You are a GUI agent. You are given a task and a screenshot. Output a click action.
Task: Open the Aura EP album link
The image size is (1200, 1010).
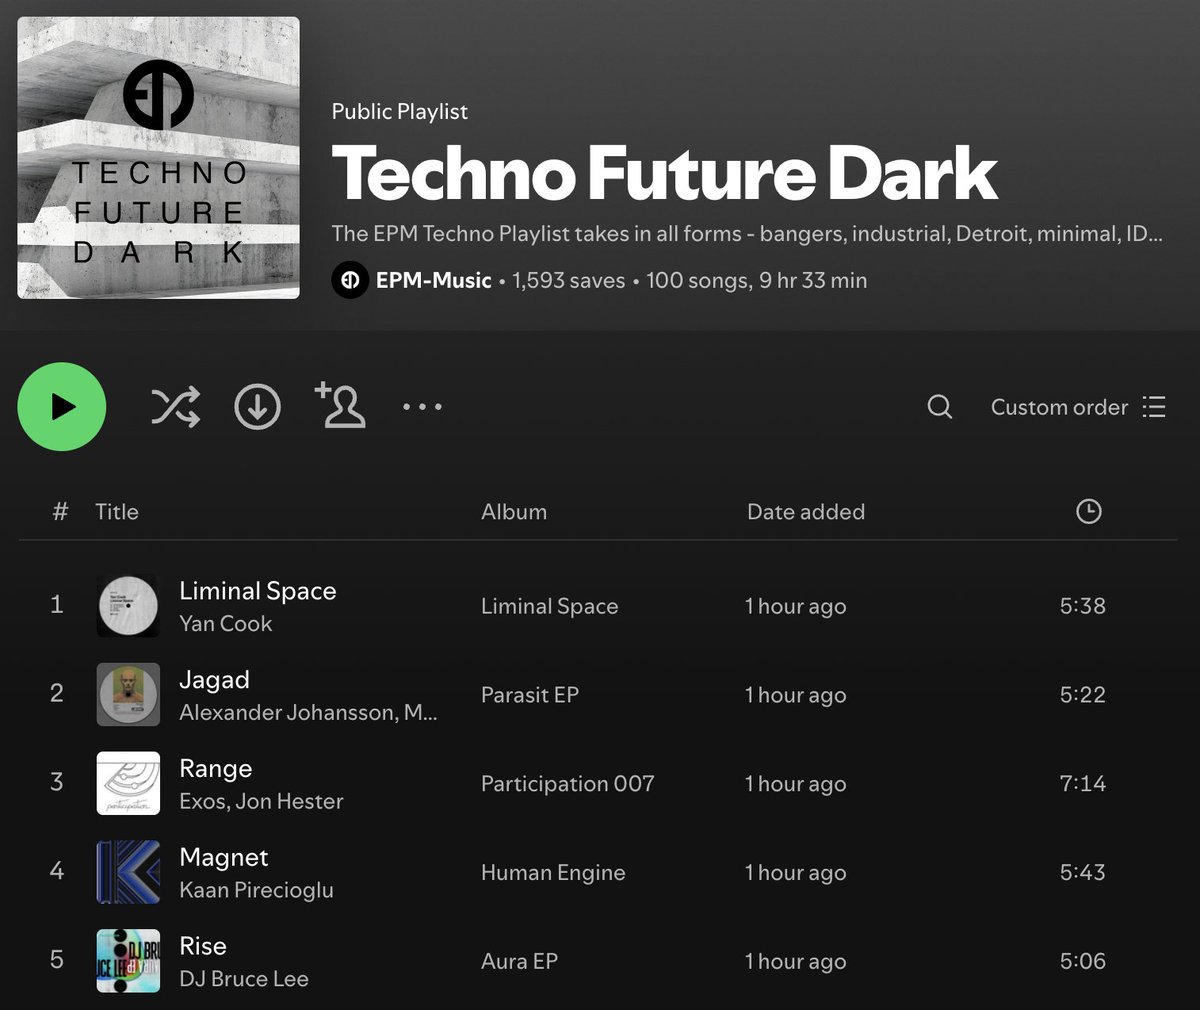(519, 962)
